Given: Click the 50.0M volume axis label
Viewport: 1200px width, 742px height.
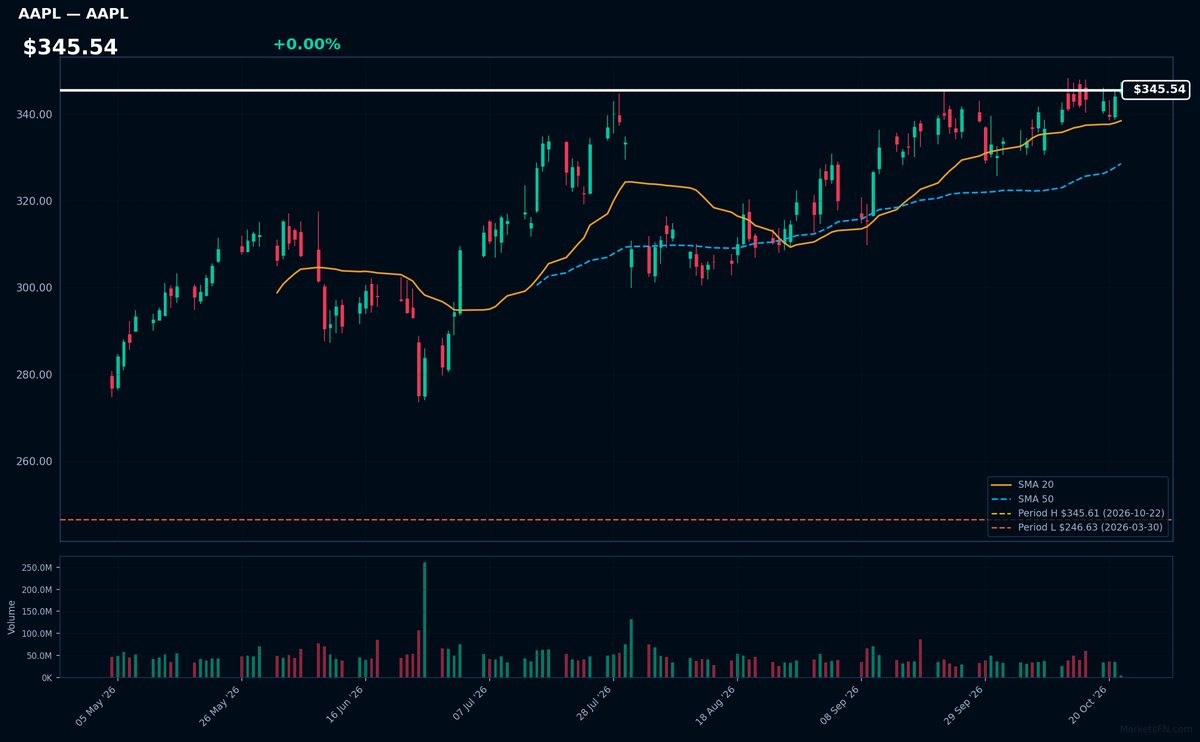Looking at the screenshot, I should pyautogui.click(x=41, y=656).
